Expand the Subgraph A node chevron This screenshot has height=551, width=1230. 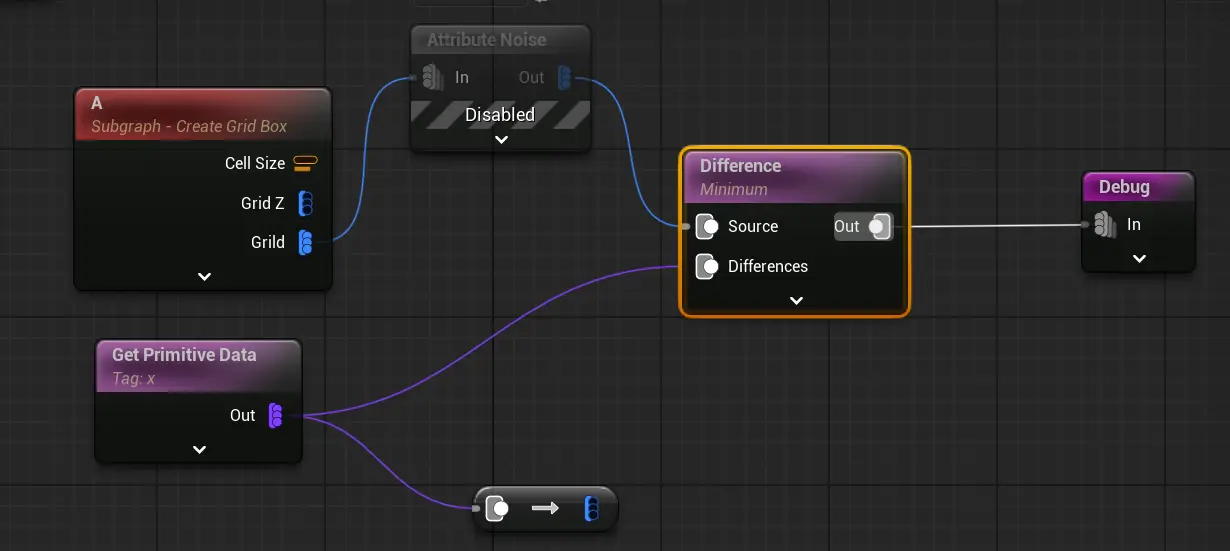[204, 276]
